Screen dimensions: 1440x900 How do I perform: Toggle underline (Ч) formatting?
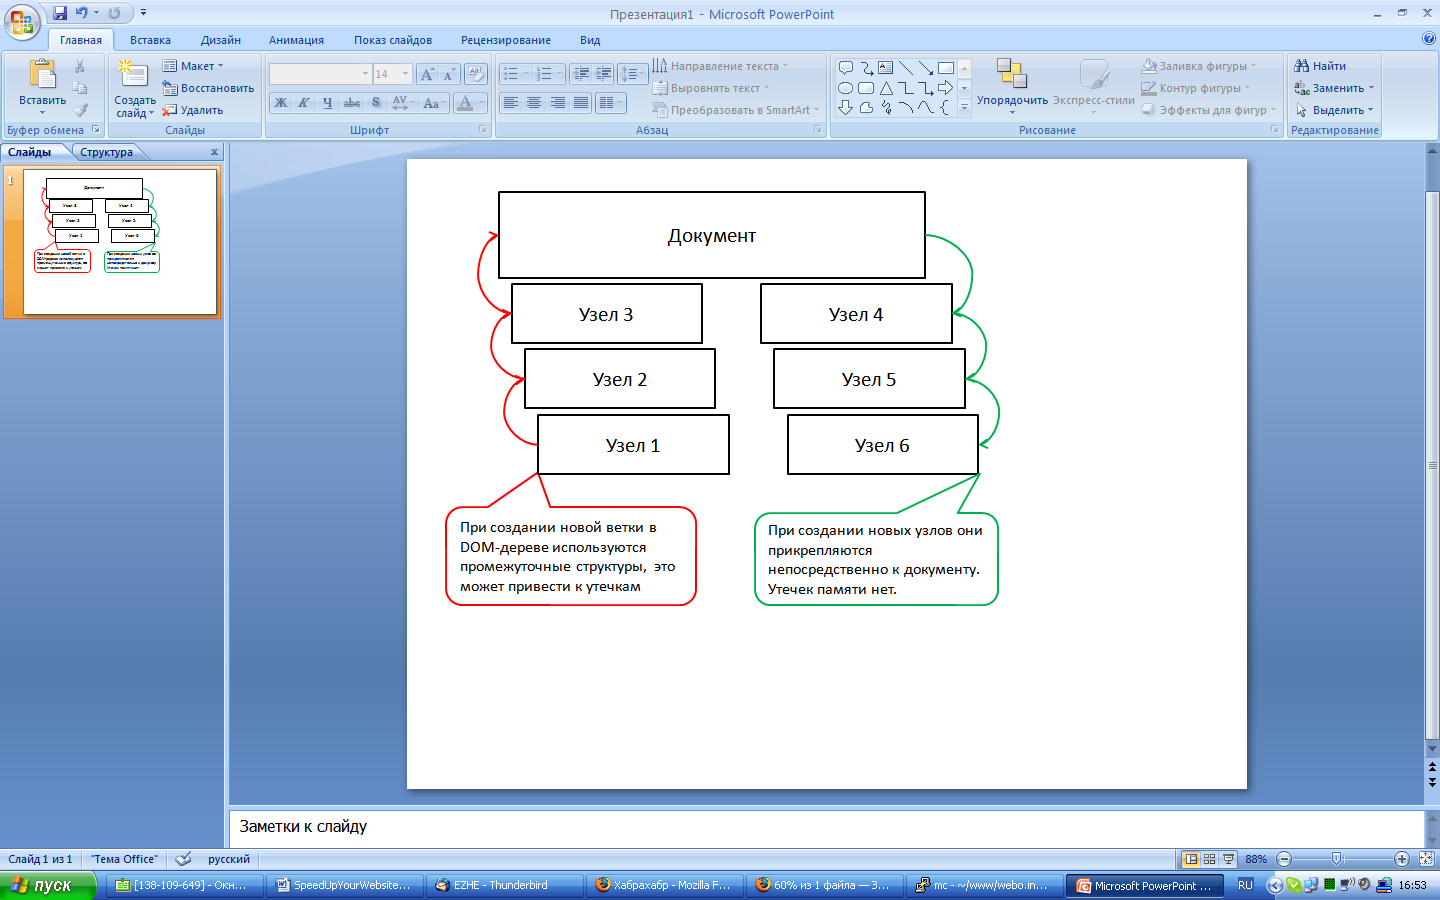pos(327,103)
